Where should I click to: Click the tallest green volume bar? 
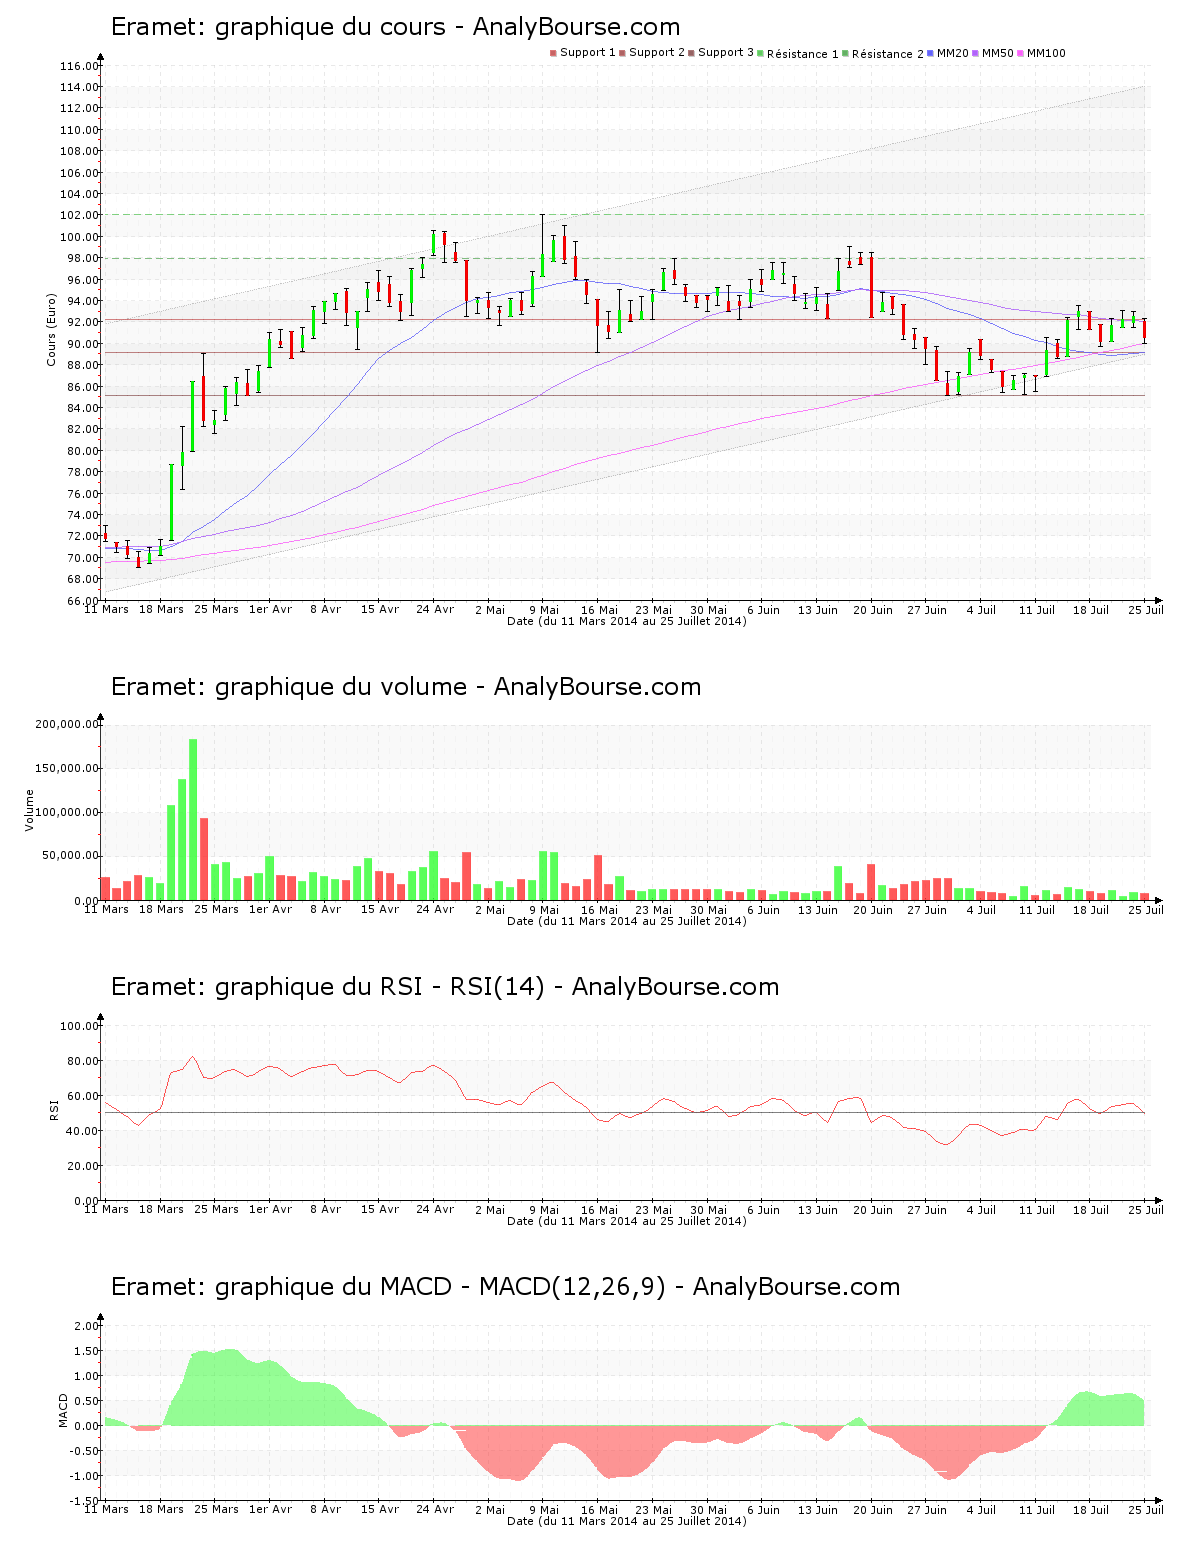193,820
